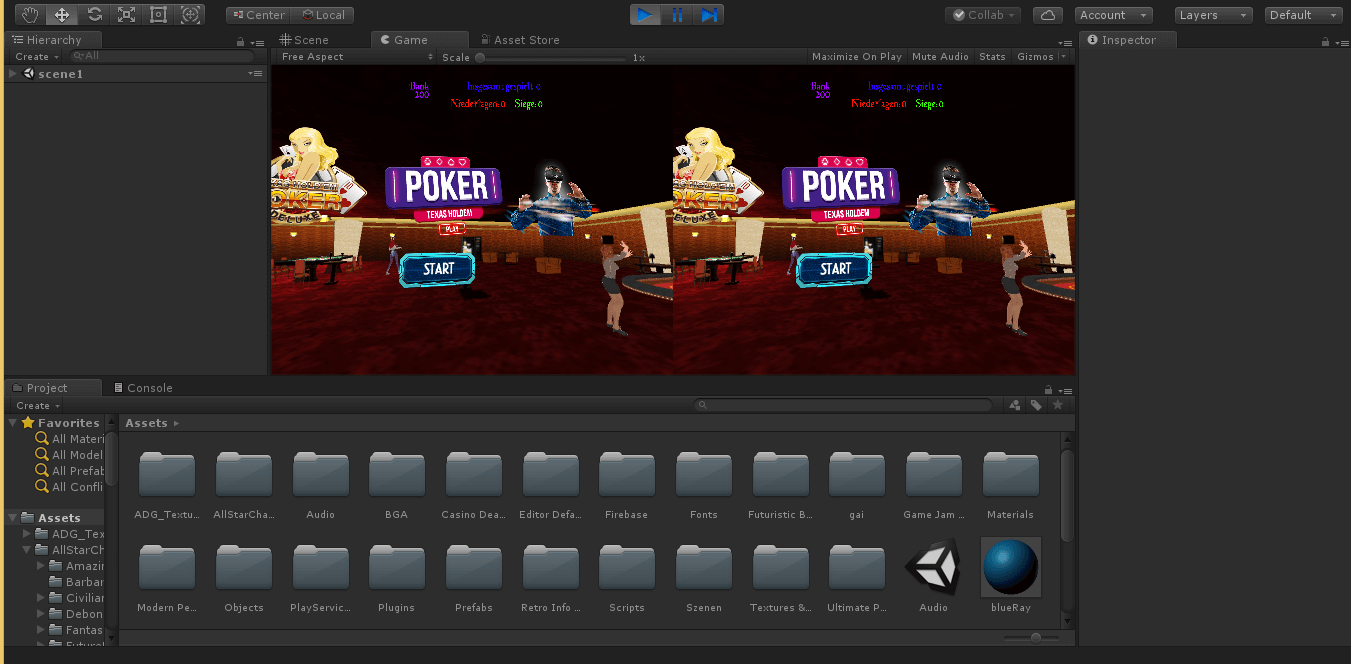Click the Project search field
Image resolution: width=1351 pixels, height=664 pixels.
[845, 405]
